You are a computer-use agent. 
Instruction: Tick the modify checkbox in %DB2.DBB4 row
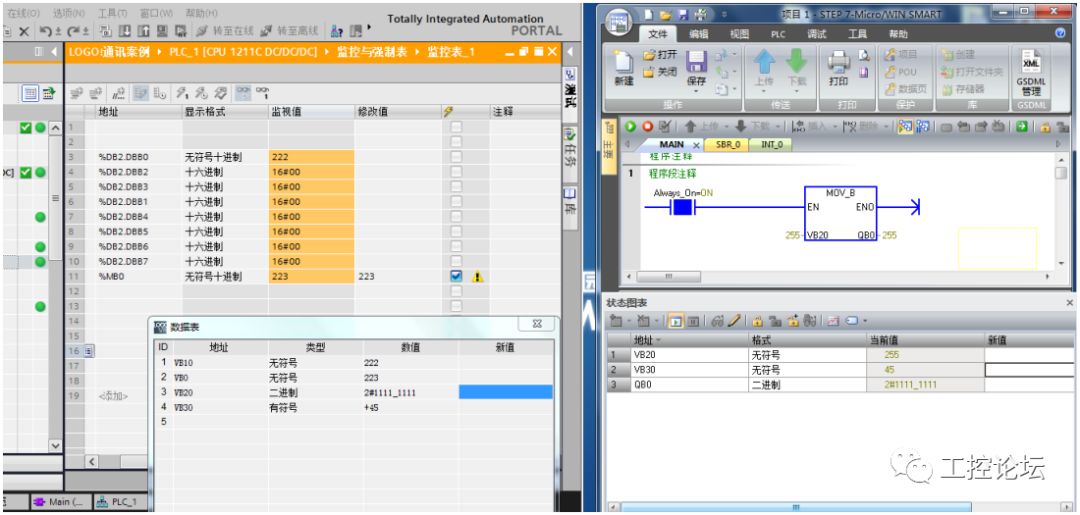[x=456, y=216]
